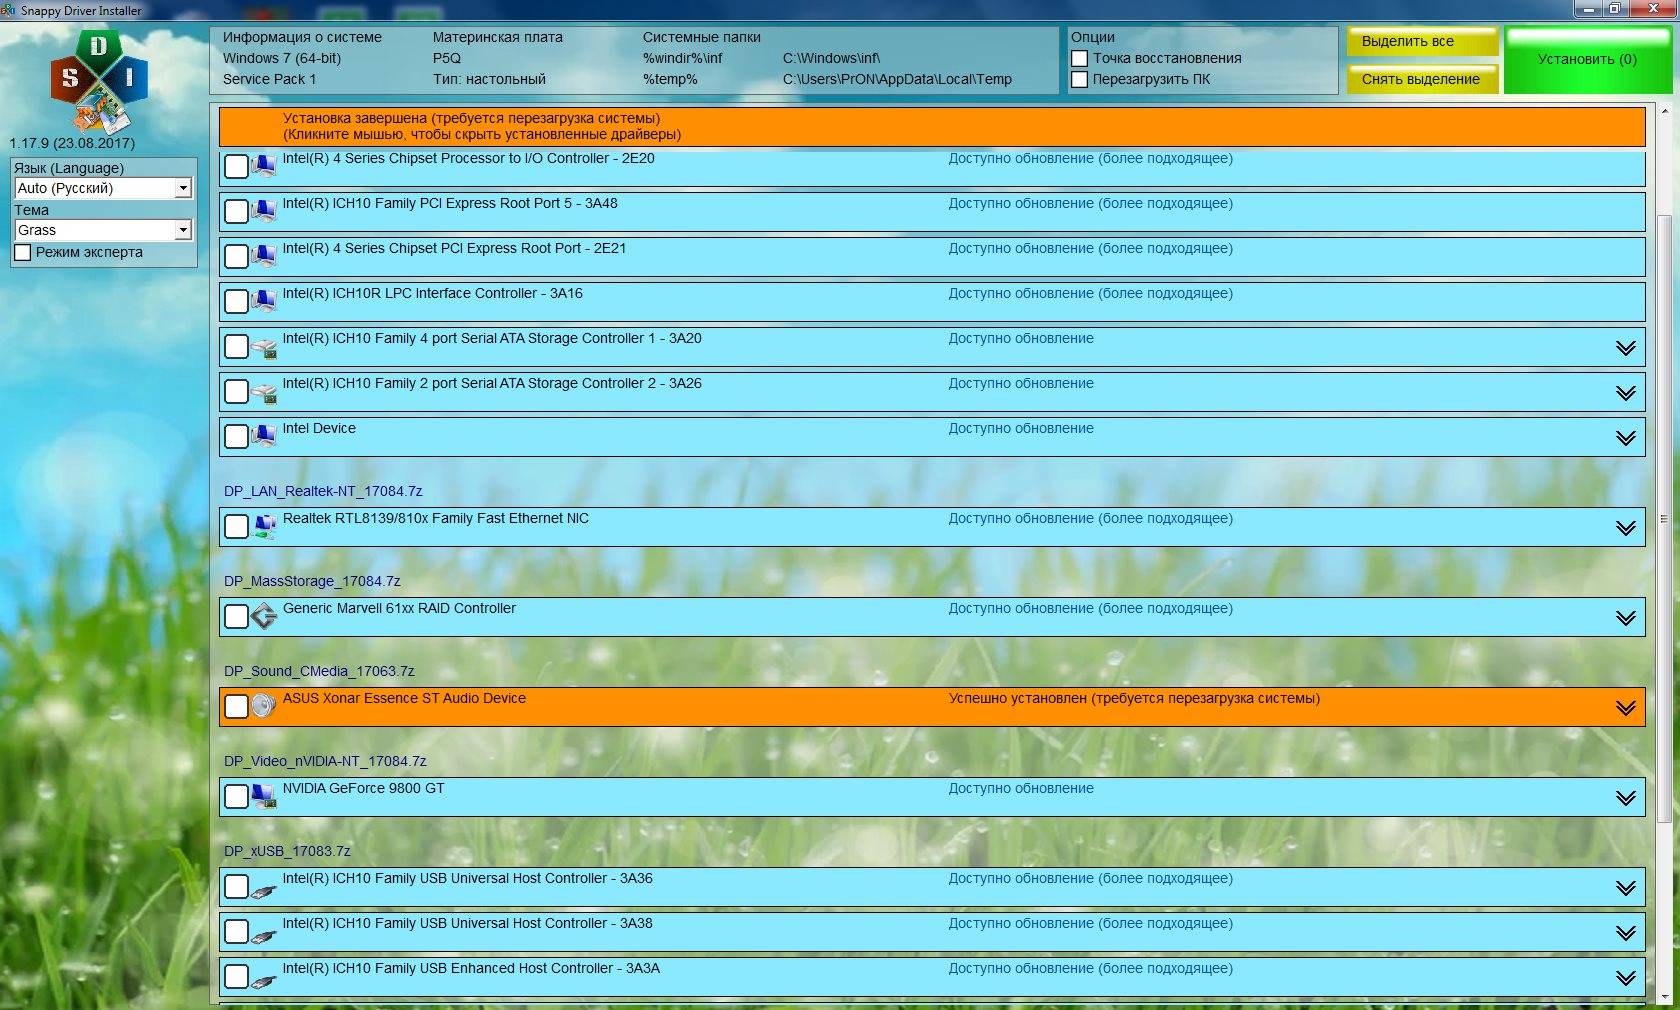Expand the USB Enhanced Host Controller 3A3A chevron
Viewport: 1680px width, 1010px height.
pos(1626,977)
